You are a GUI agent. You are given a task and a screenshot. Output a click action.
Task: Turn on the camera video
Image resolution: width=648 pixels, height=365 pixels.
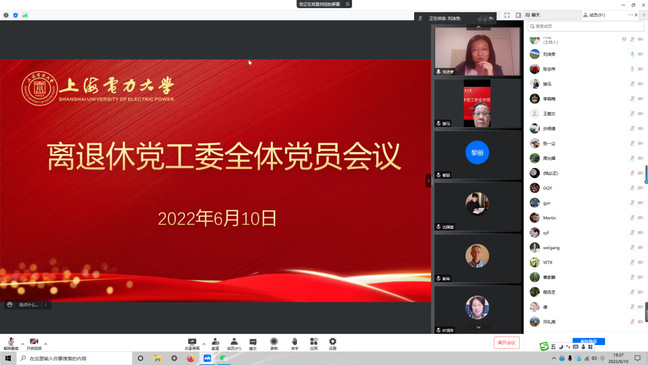[34, 343]
